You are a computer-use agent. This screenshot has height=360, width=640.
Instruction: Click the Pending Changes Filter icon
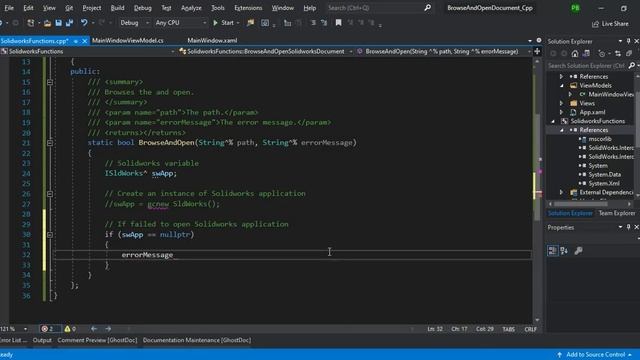[602, 53]
